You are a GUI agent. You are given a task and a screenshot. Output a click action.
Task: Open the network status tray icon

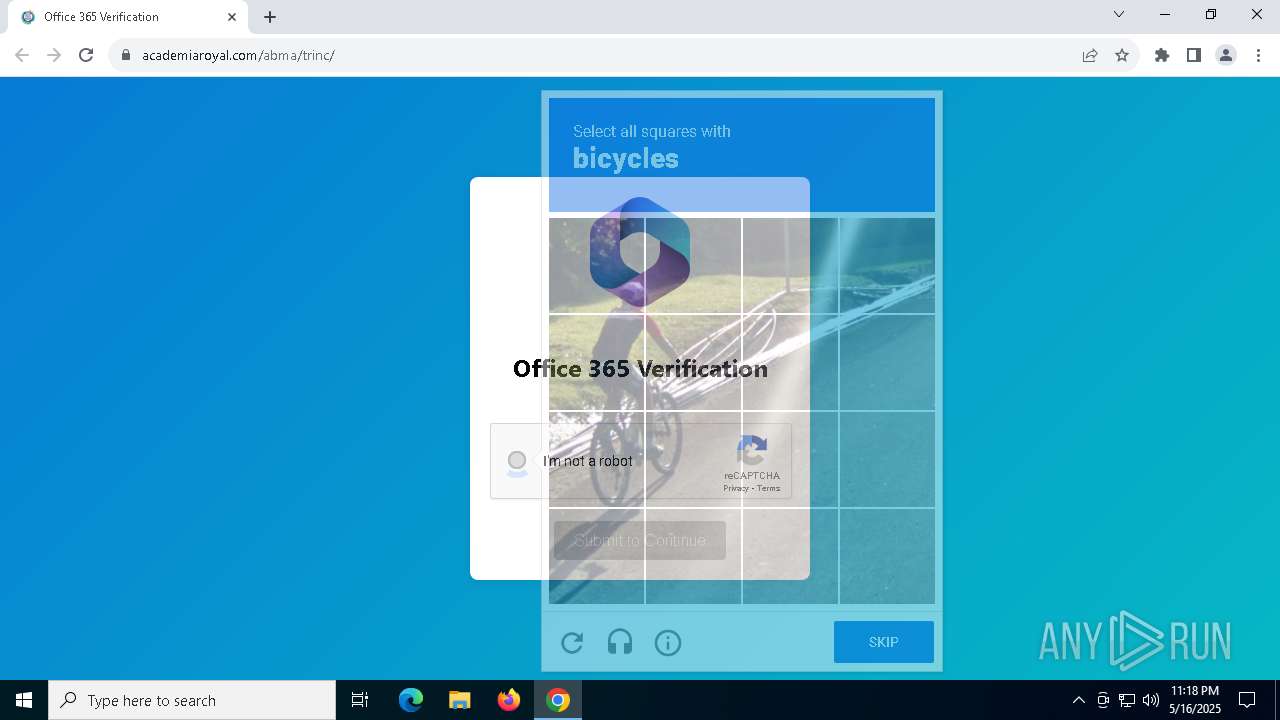pyautogui.click(x=1127, y=700)
